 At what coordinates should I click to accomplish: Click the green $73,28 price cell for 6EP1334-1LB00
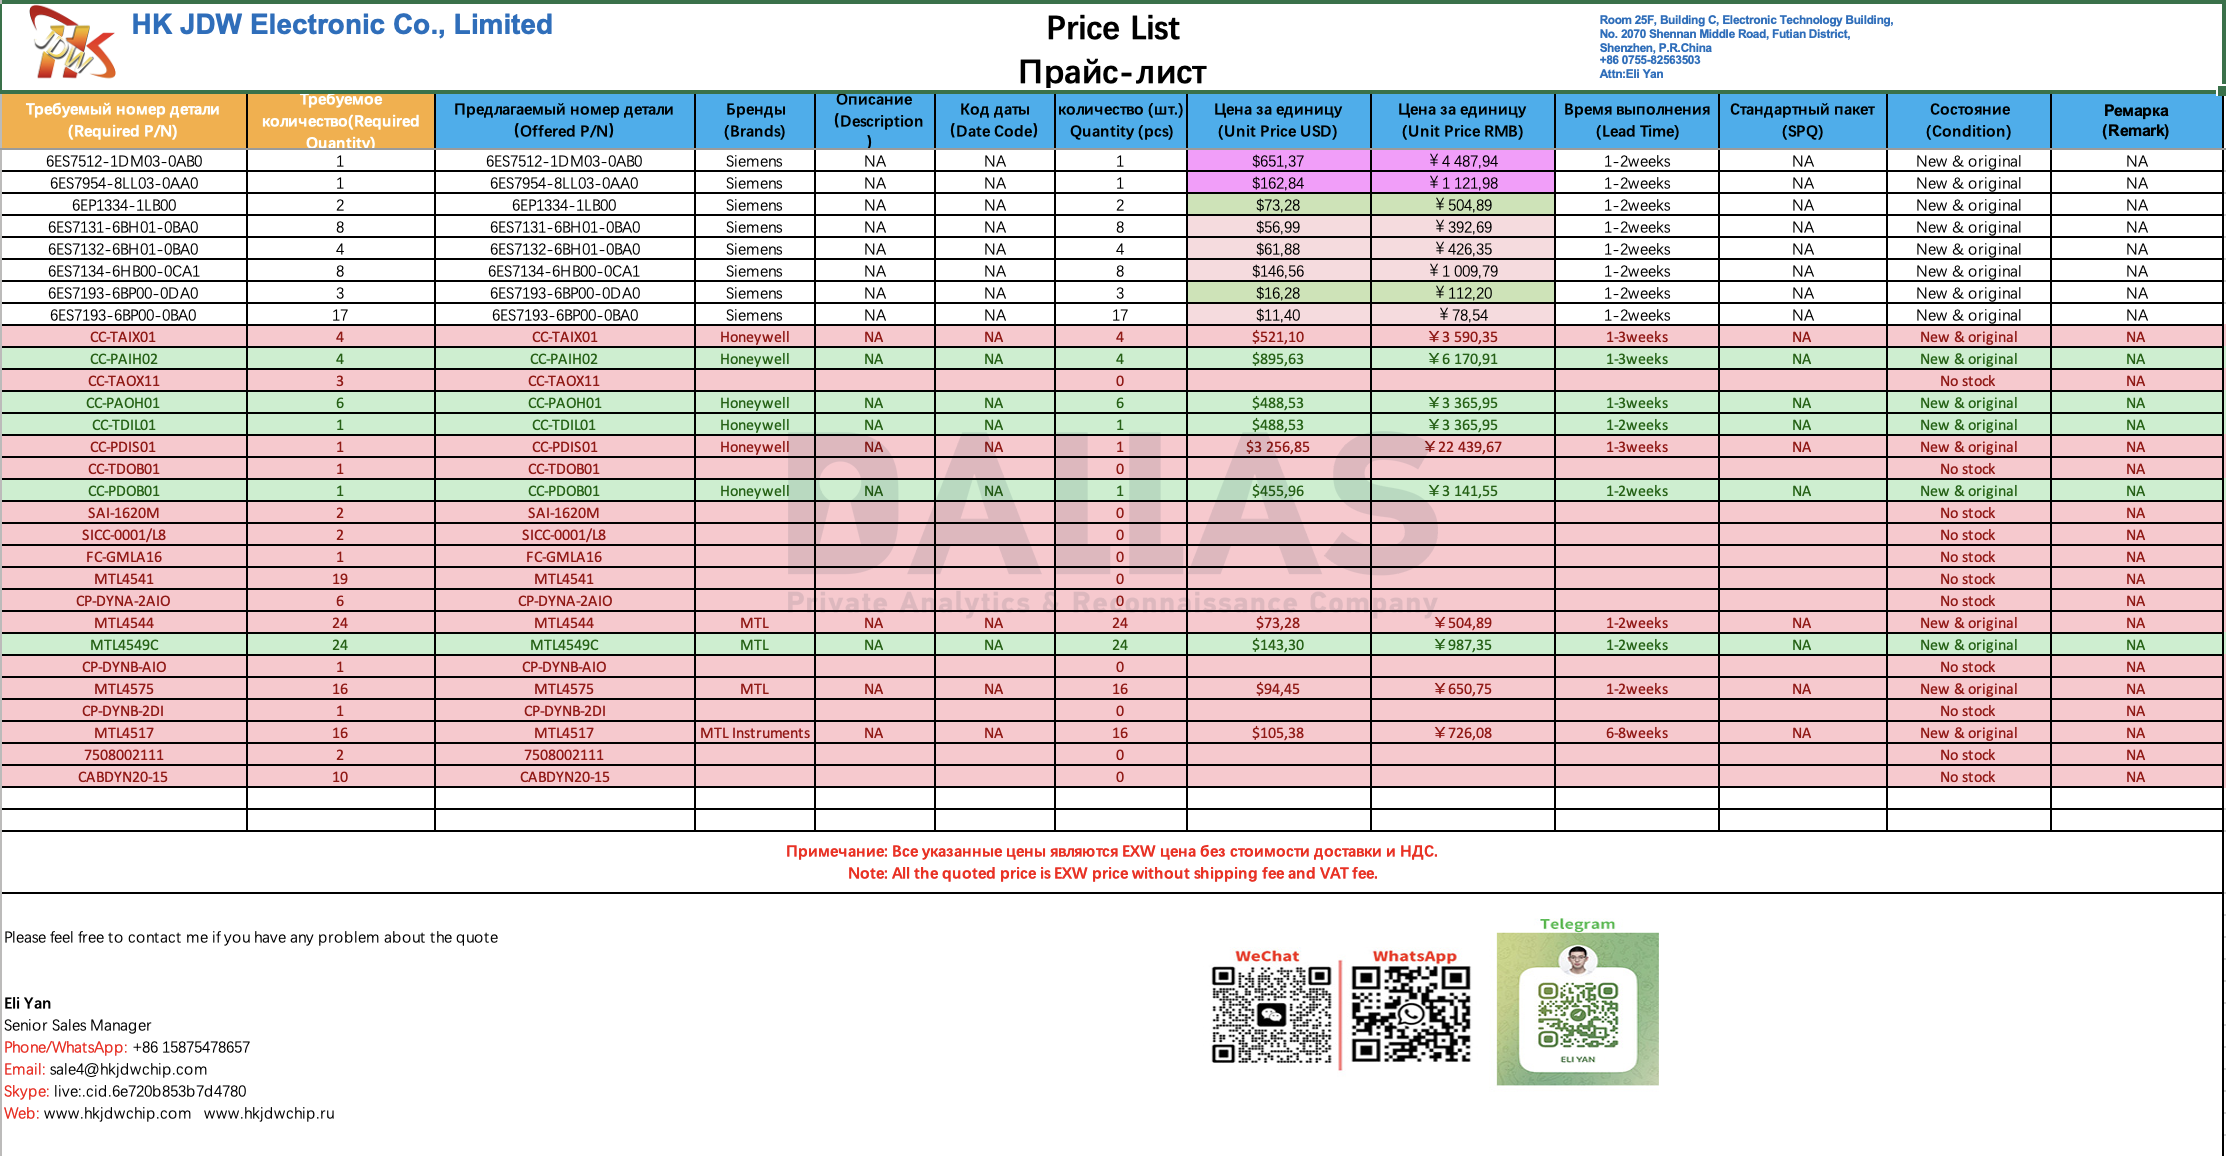point(1277,205)
